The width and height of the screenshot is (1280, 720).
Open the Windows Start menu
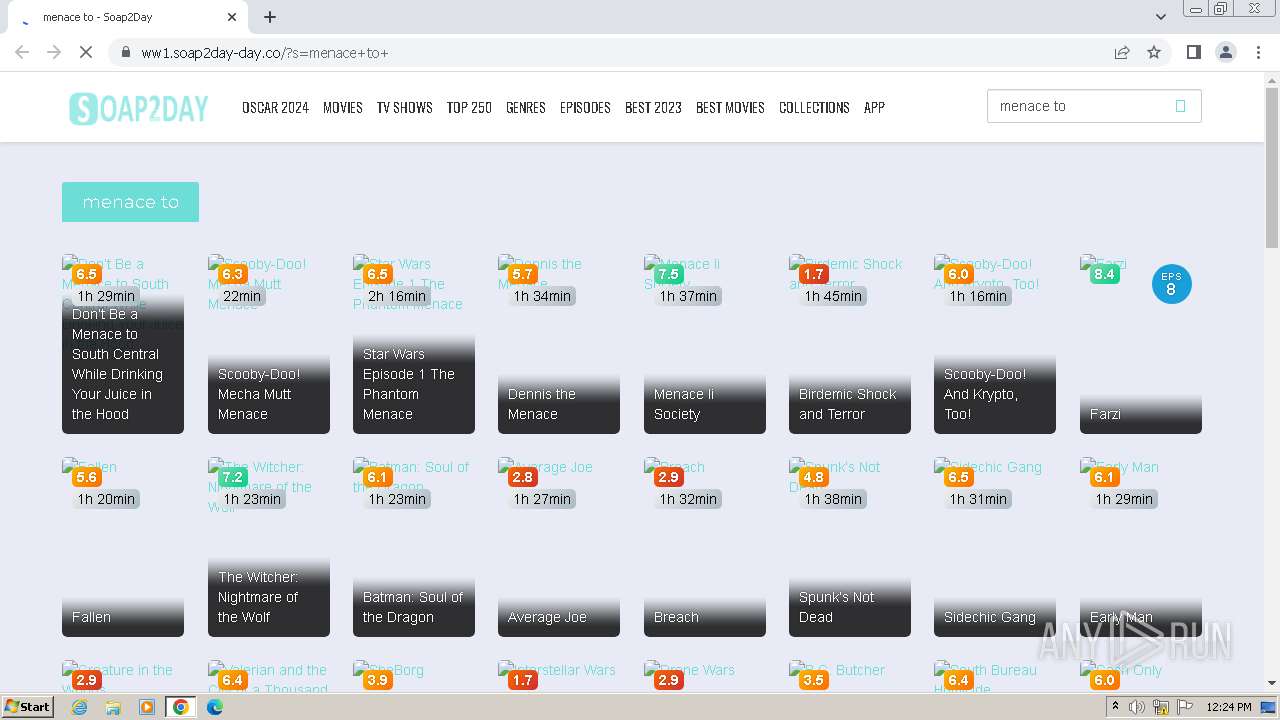coord(27,707)
